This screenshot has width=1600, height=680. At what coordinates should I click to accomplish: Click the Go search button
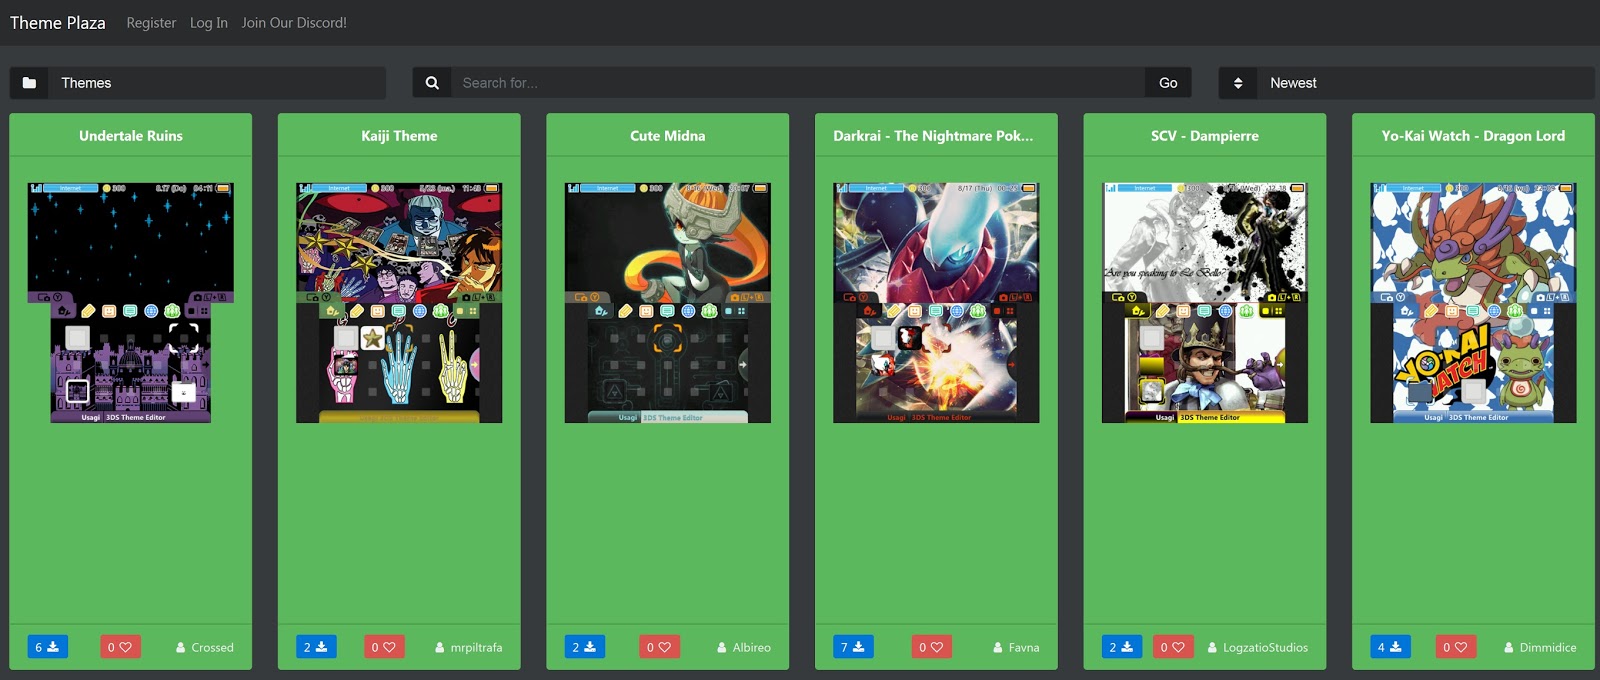1168,83
